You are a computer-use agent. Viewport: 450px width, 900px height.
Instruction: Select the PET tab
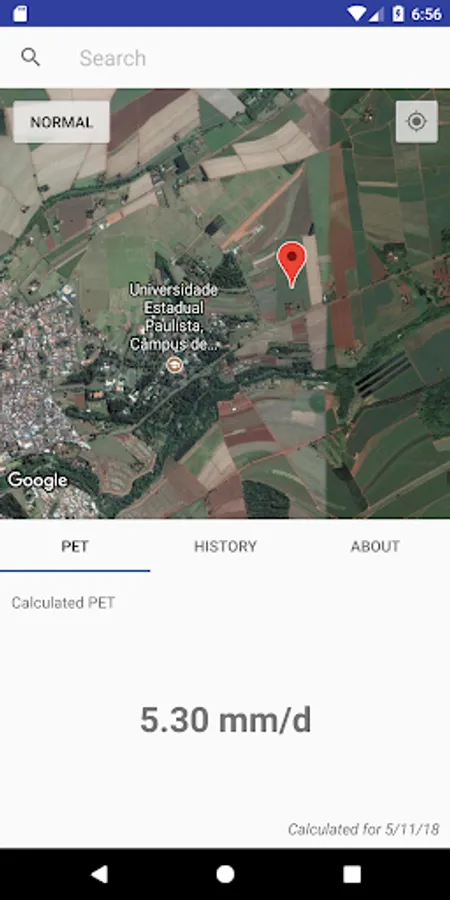[75, 546]
